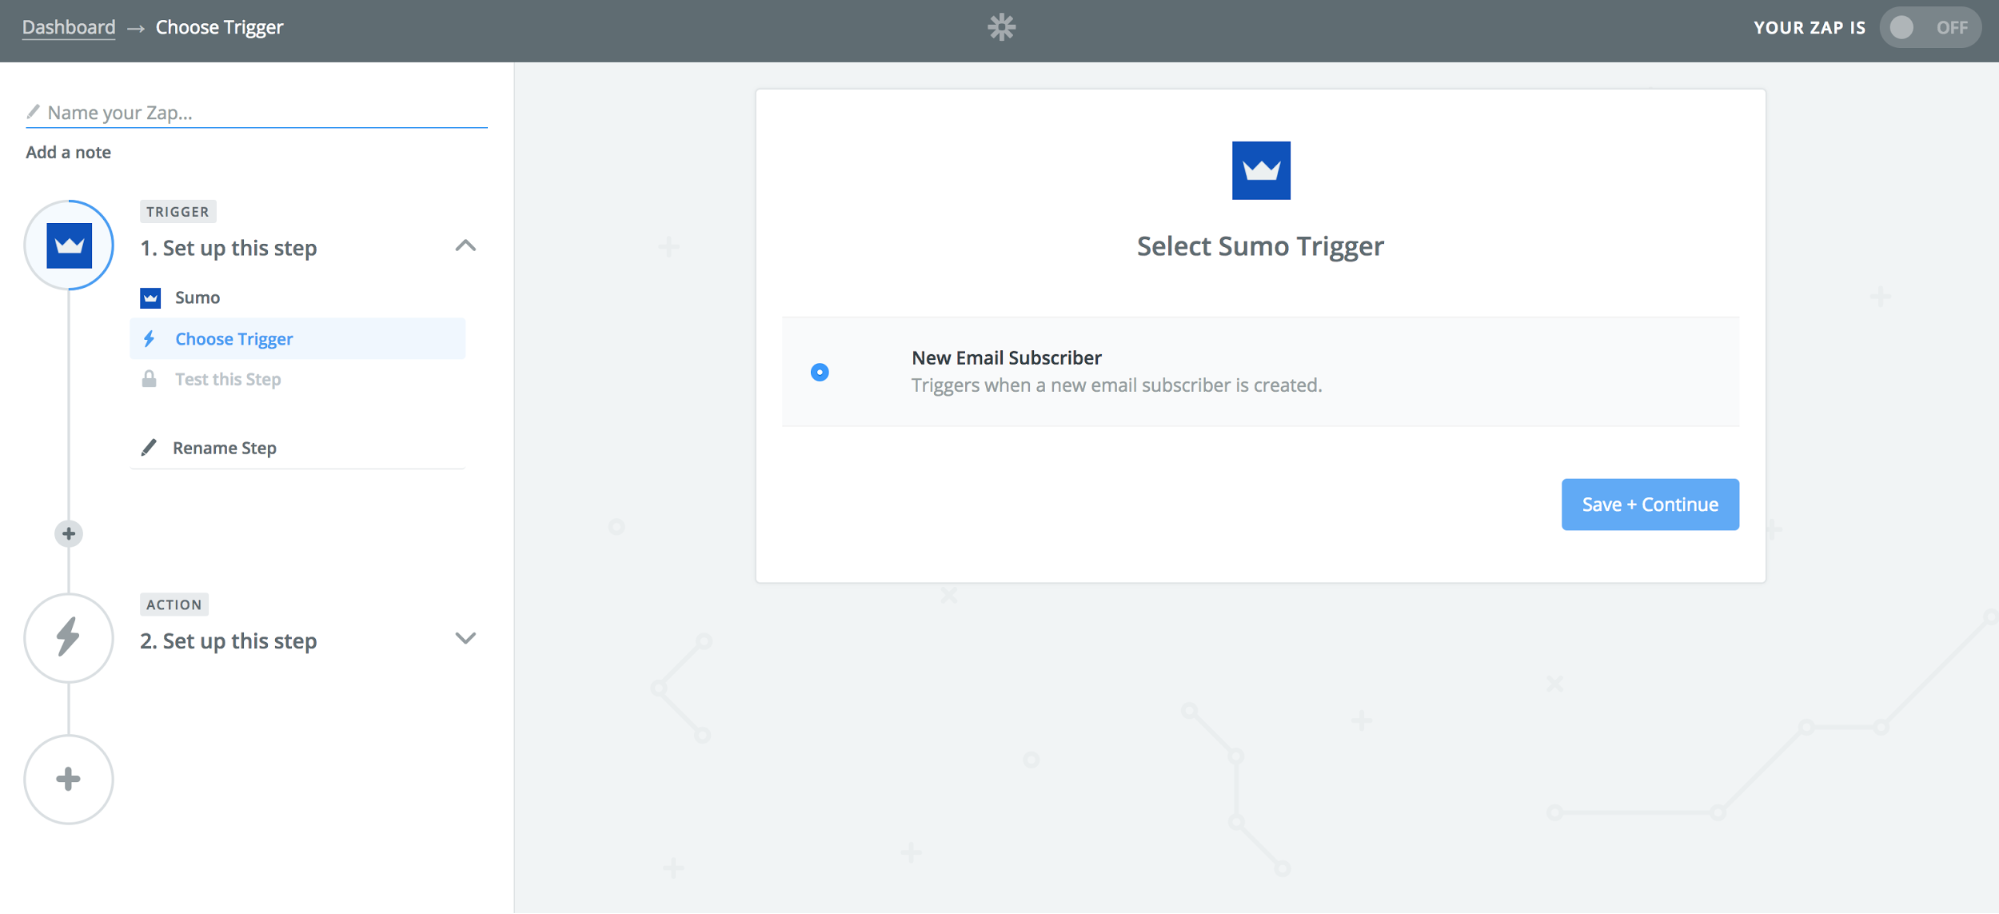Click the Zapier asterisk logo in header
The width and height of the screenshot is (1999, 914).
(x=1001, y=27)
